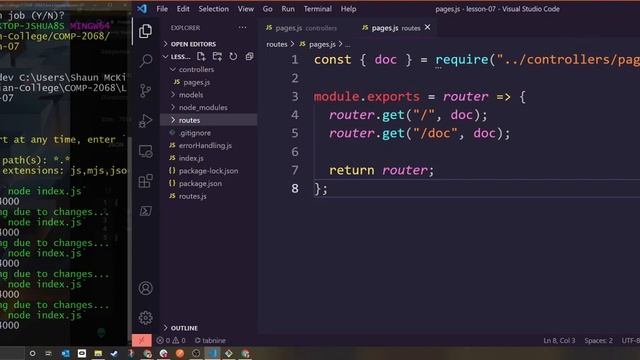Open the Run menu
Image resolution: width=640 pixels, height=360 pixels.
pos(288,9)
